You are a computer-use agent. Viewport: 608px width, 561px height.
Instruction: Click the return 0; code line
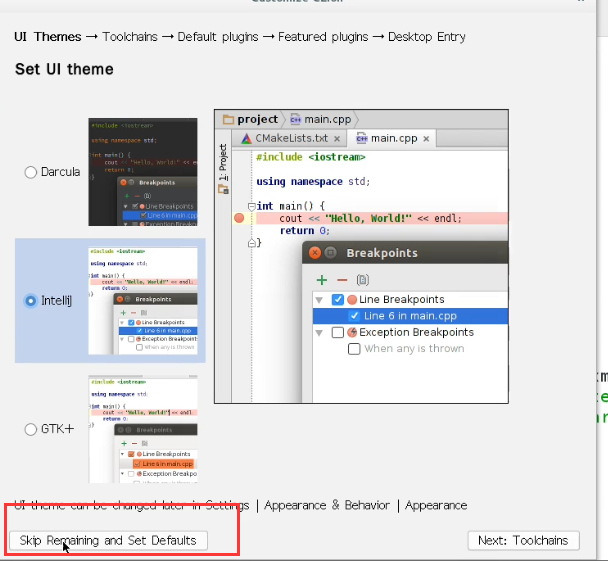[305, 231]
